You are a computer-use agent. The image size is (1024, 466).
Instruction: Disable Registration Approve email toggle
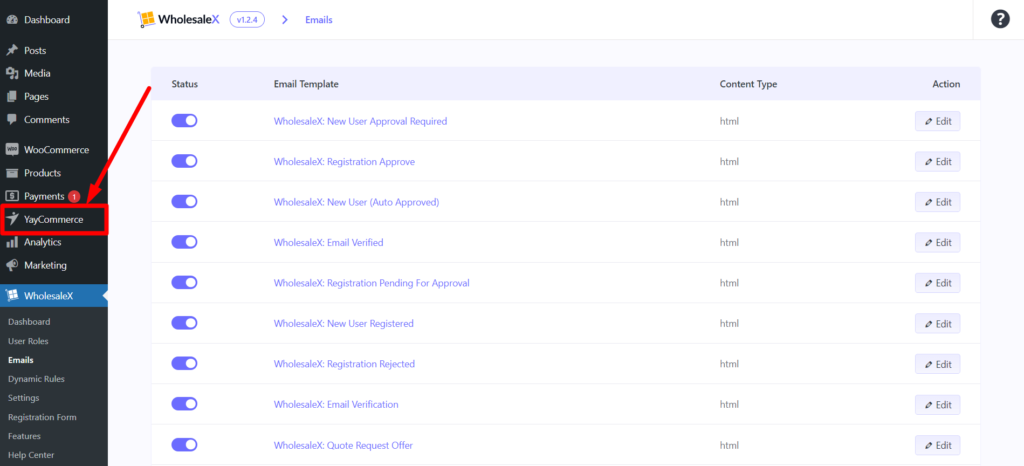[x=184, y=161]
